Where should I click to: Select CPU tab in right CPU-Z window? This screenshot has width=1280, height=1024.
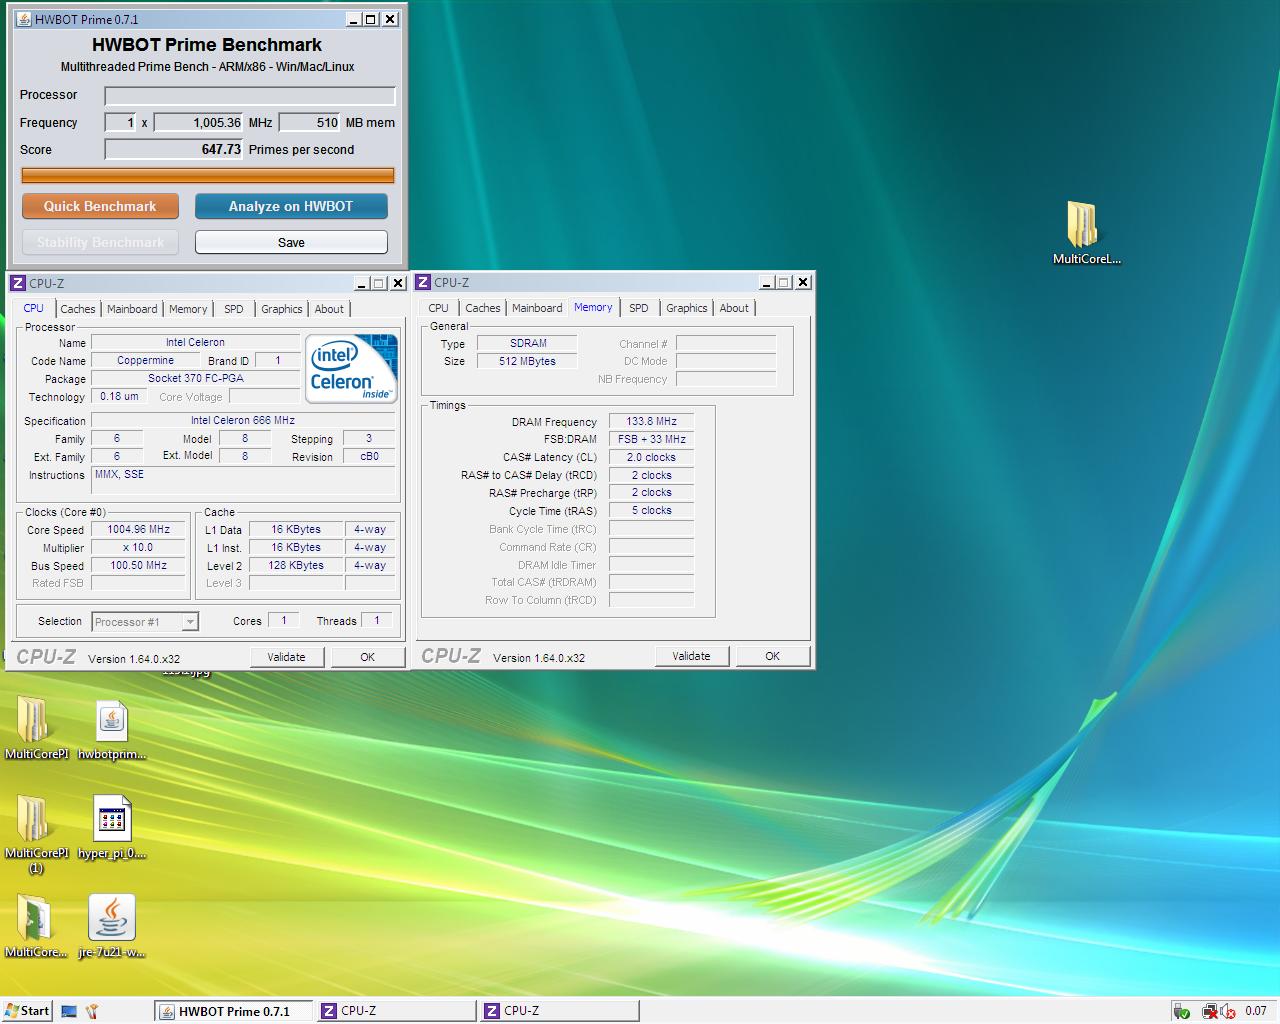438,308
